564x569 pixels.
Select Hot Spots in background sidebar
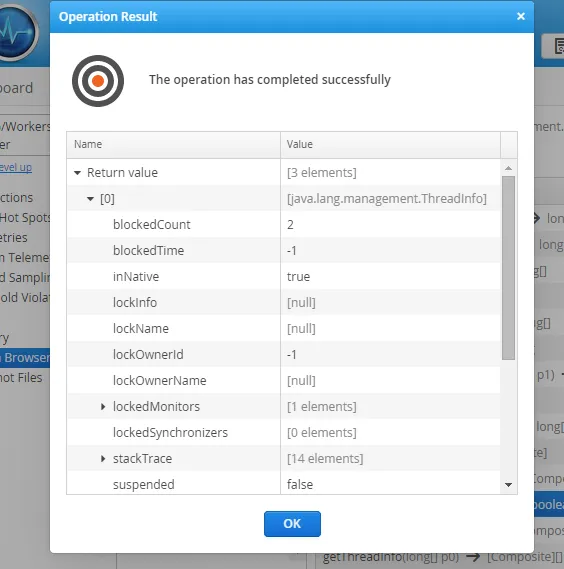[25, 218]
